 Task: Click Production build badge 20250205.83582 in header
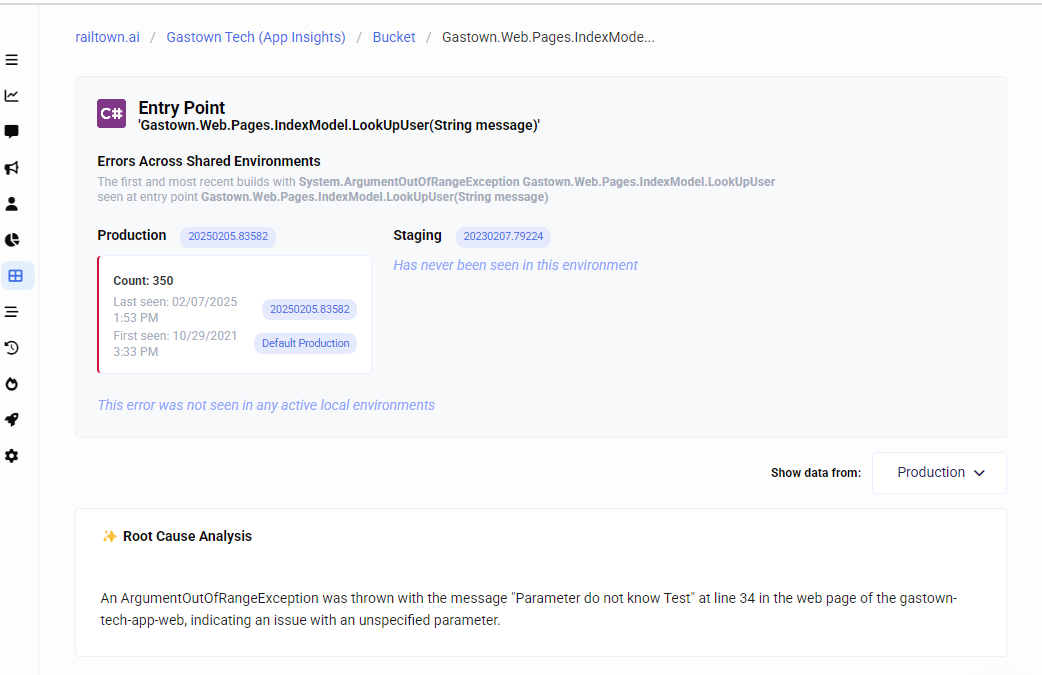[x=228, y=237]
